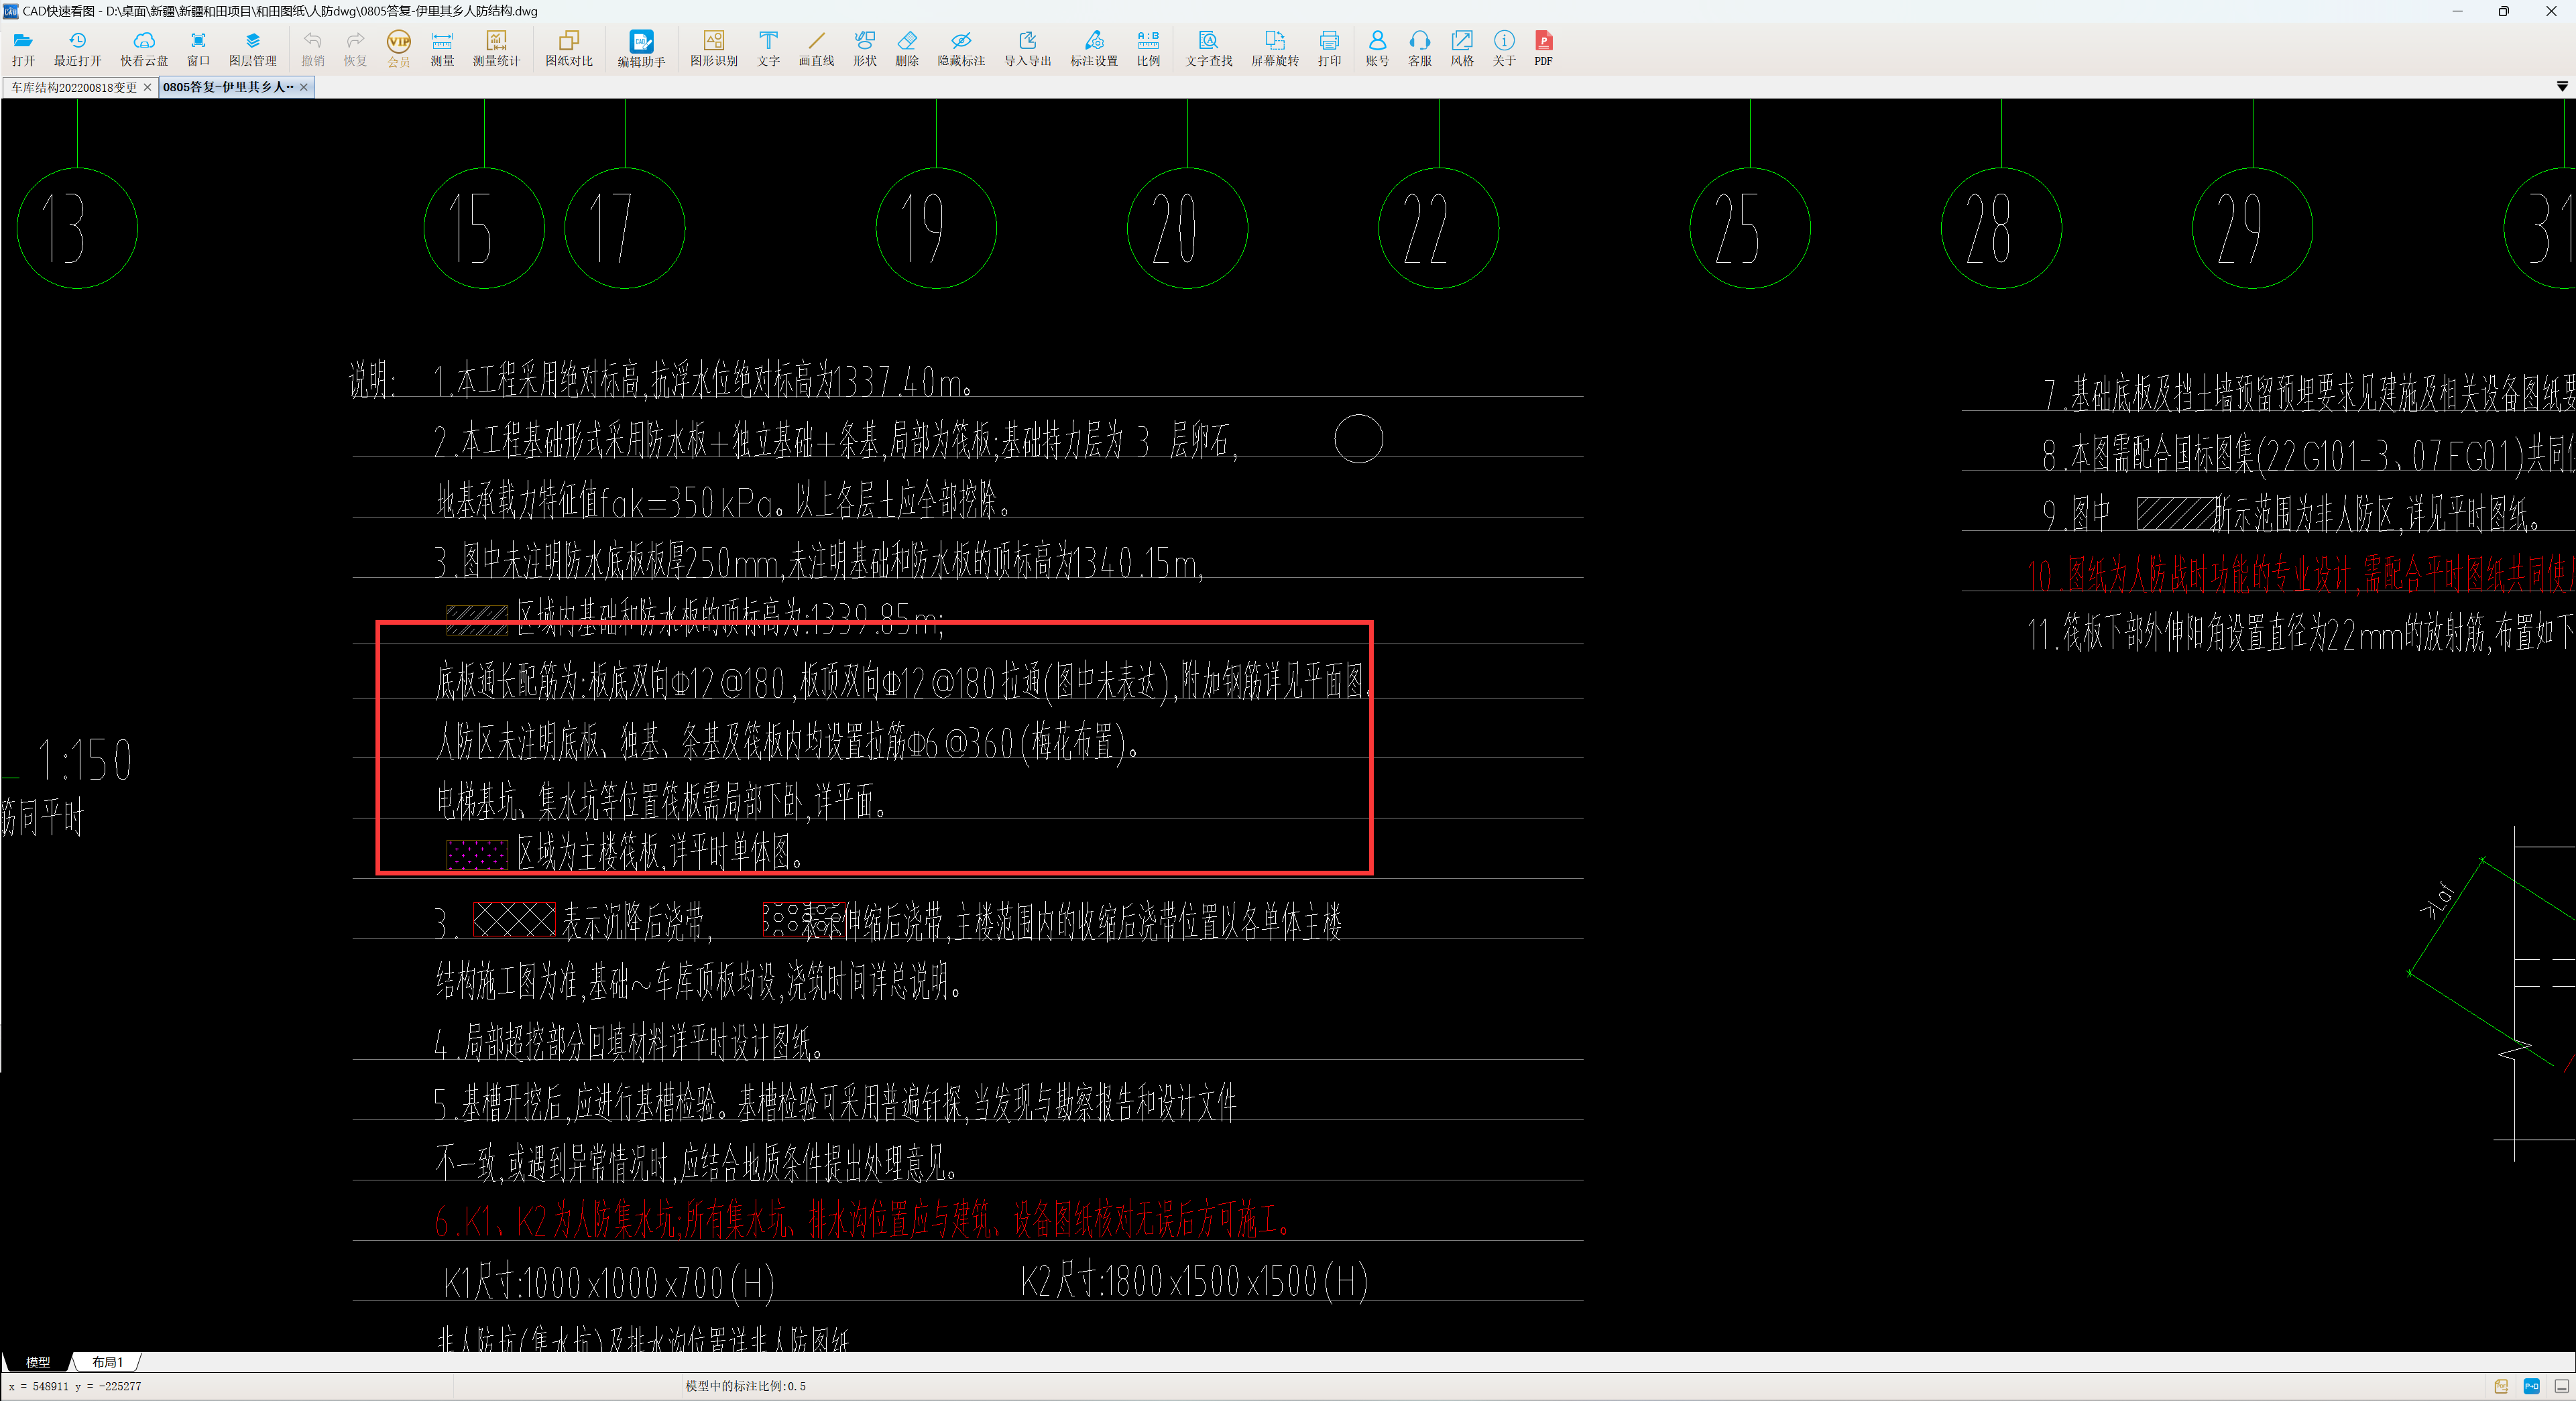Click the 说明: heading text
The height and width of the screenshot is (1401, 2576).
[372, 380]
